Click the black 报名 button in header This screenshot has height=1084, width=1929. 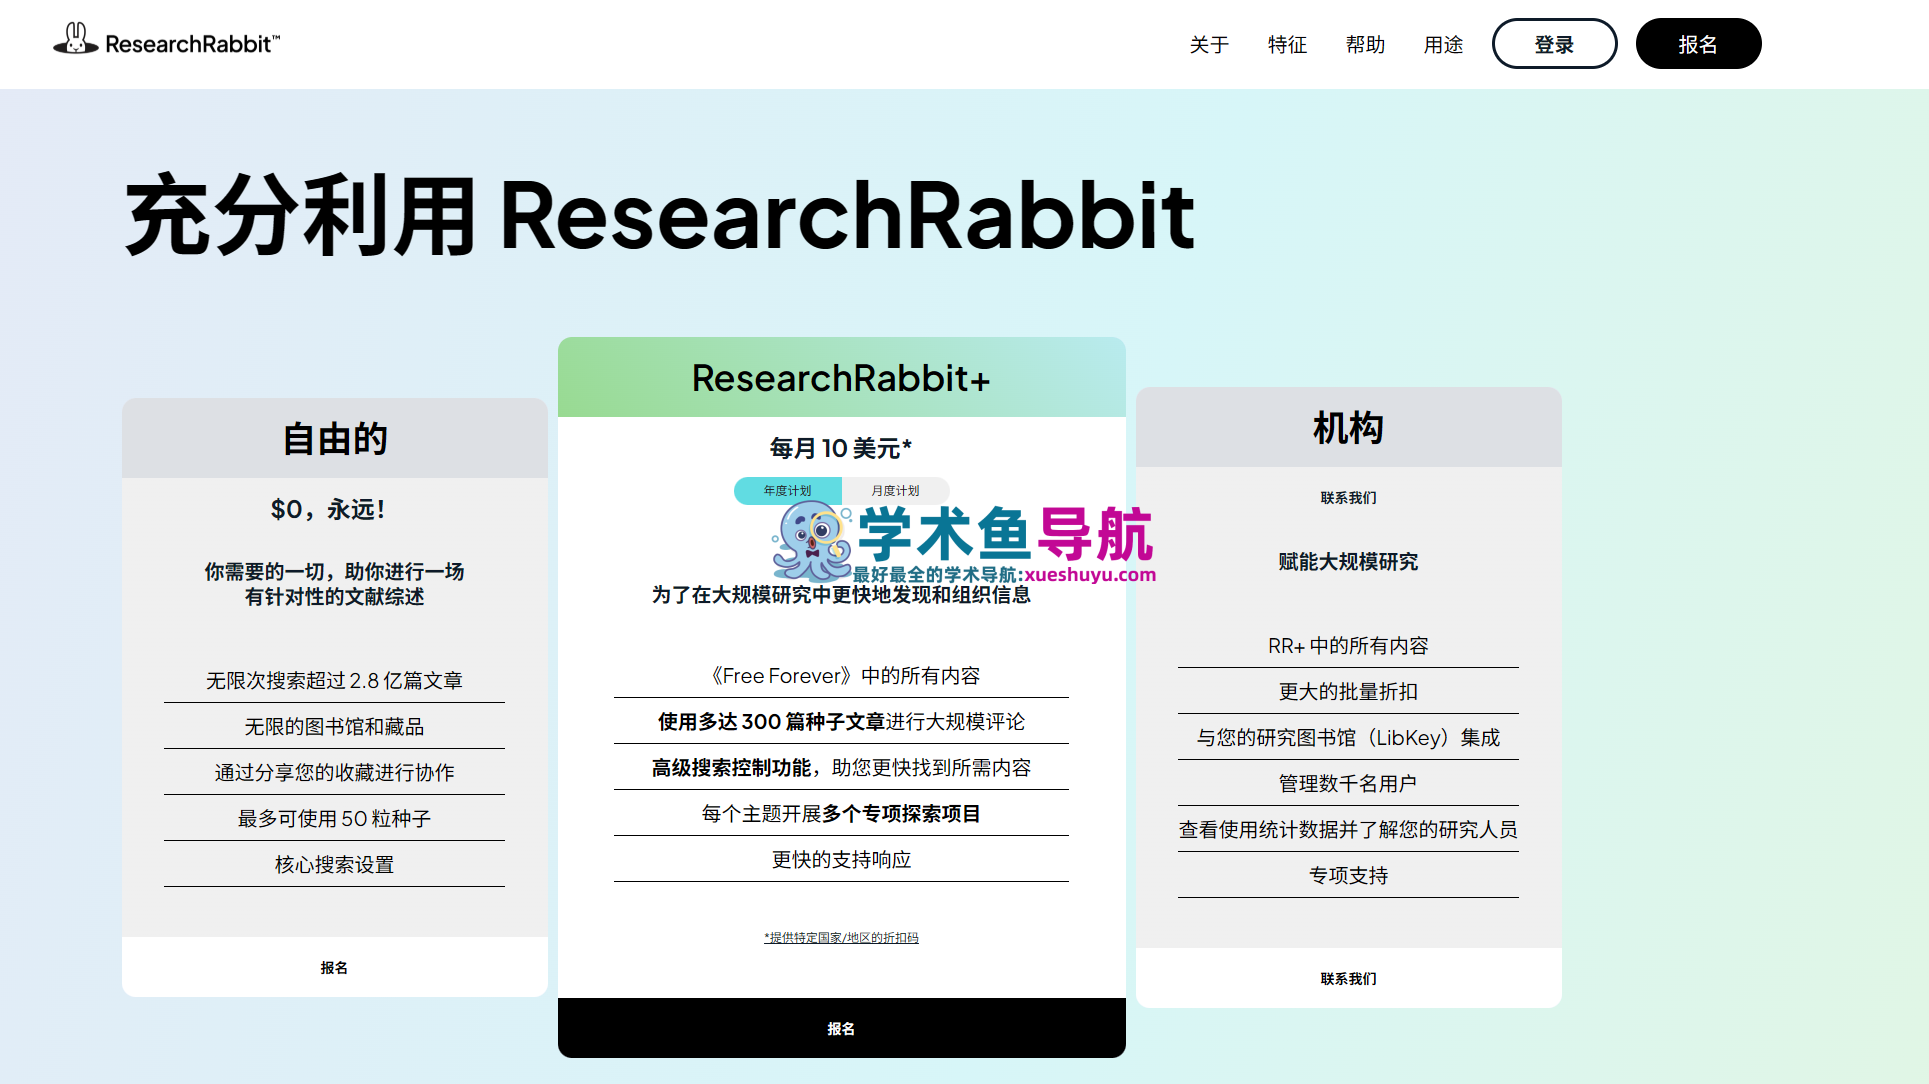(x=1698, y=44)
